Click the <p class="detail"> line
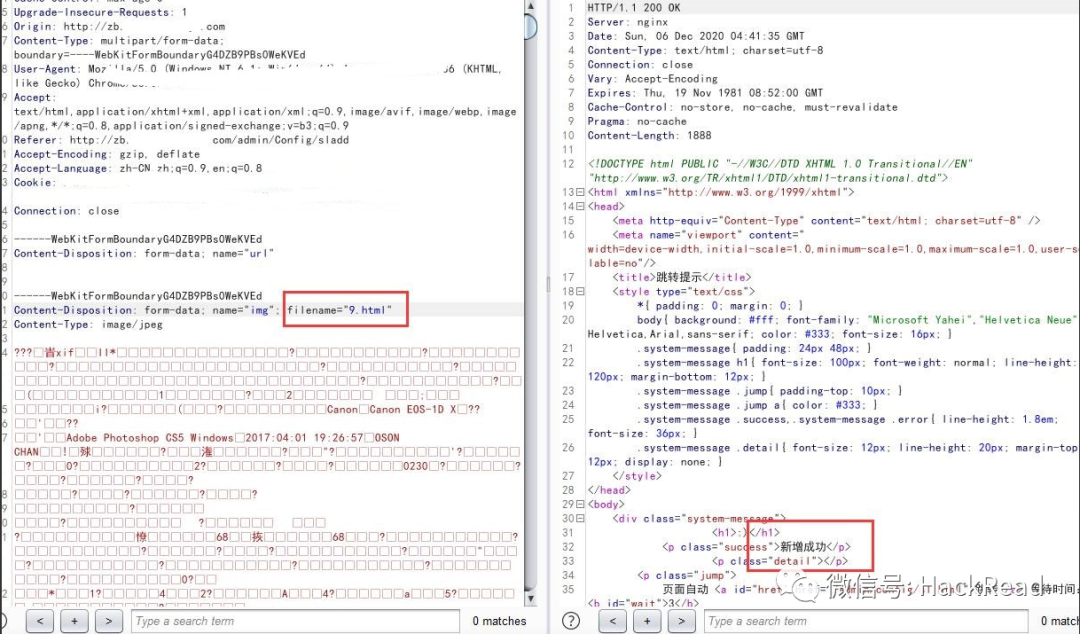Image resolution: width=1080 pixels, height=634 pixels. pyautogui.click(x=780, y=561)
